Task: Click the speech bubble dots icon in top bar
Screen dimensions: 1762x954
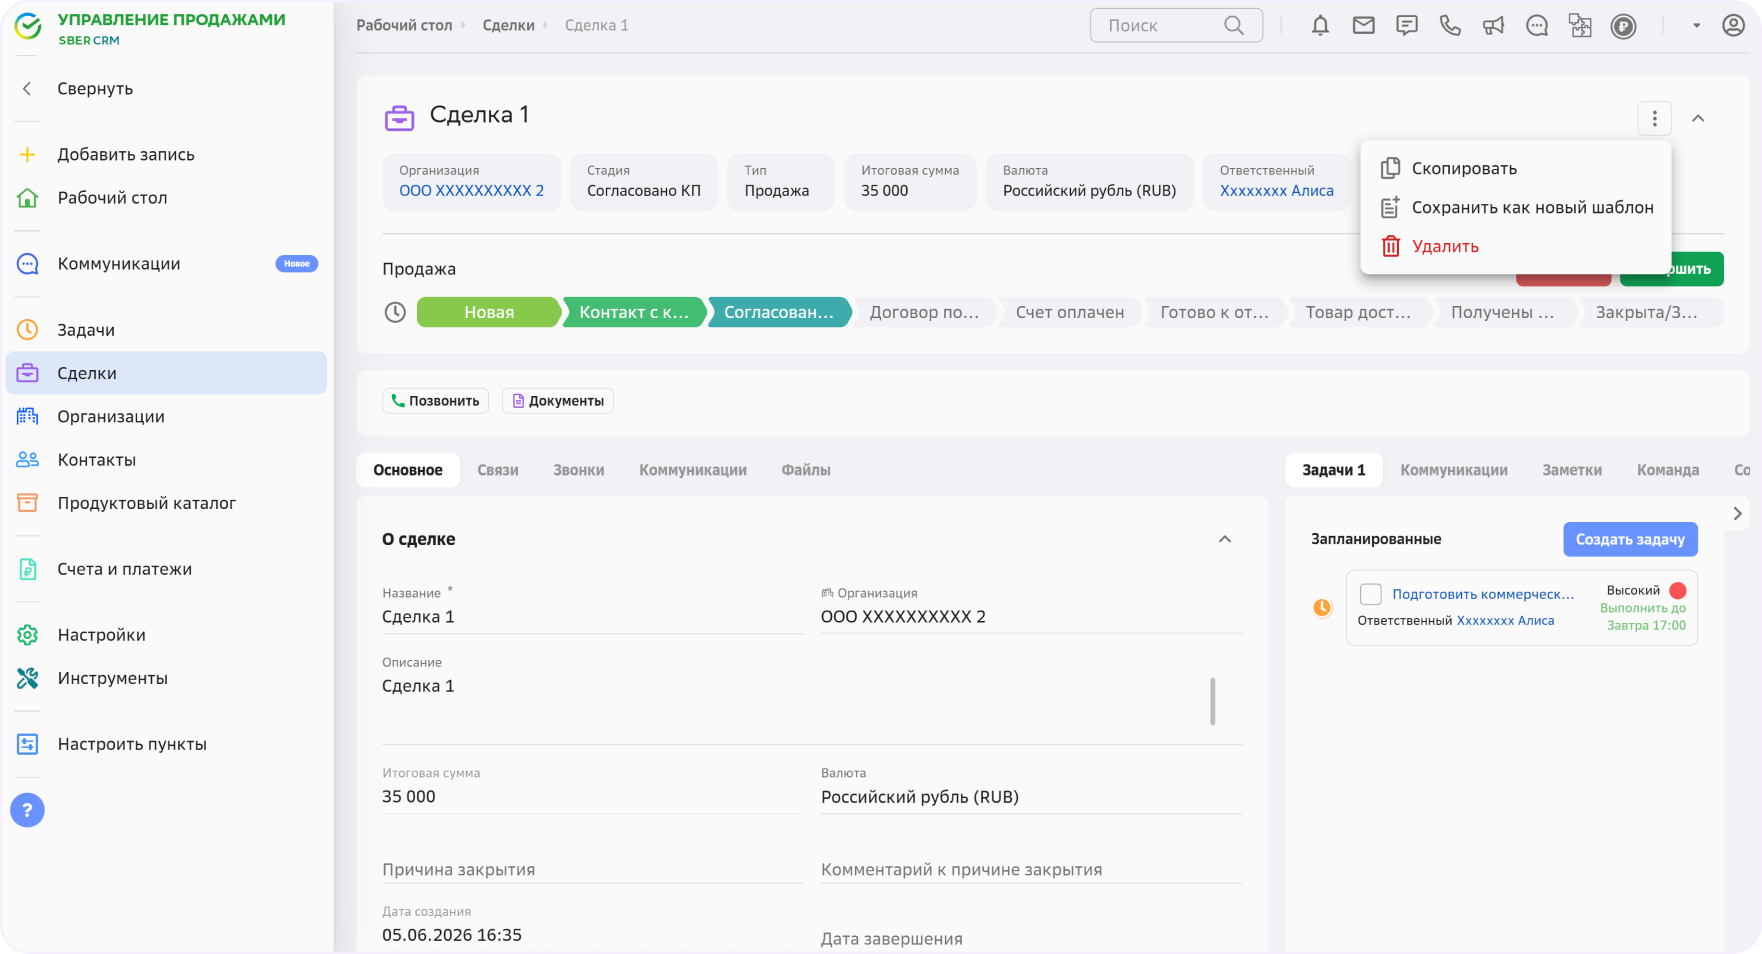Action: [1537, 26]
